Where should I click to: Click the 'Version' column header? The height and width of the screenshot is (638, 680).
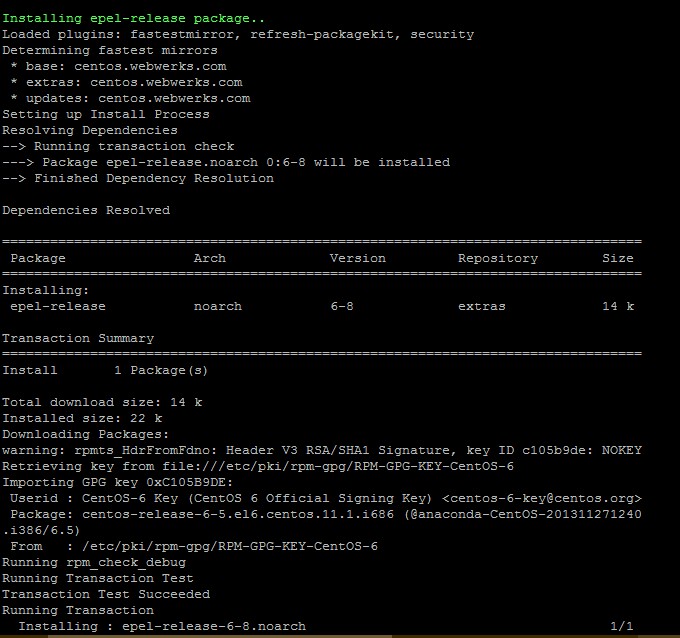tap(358, 258)
